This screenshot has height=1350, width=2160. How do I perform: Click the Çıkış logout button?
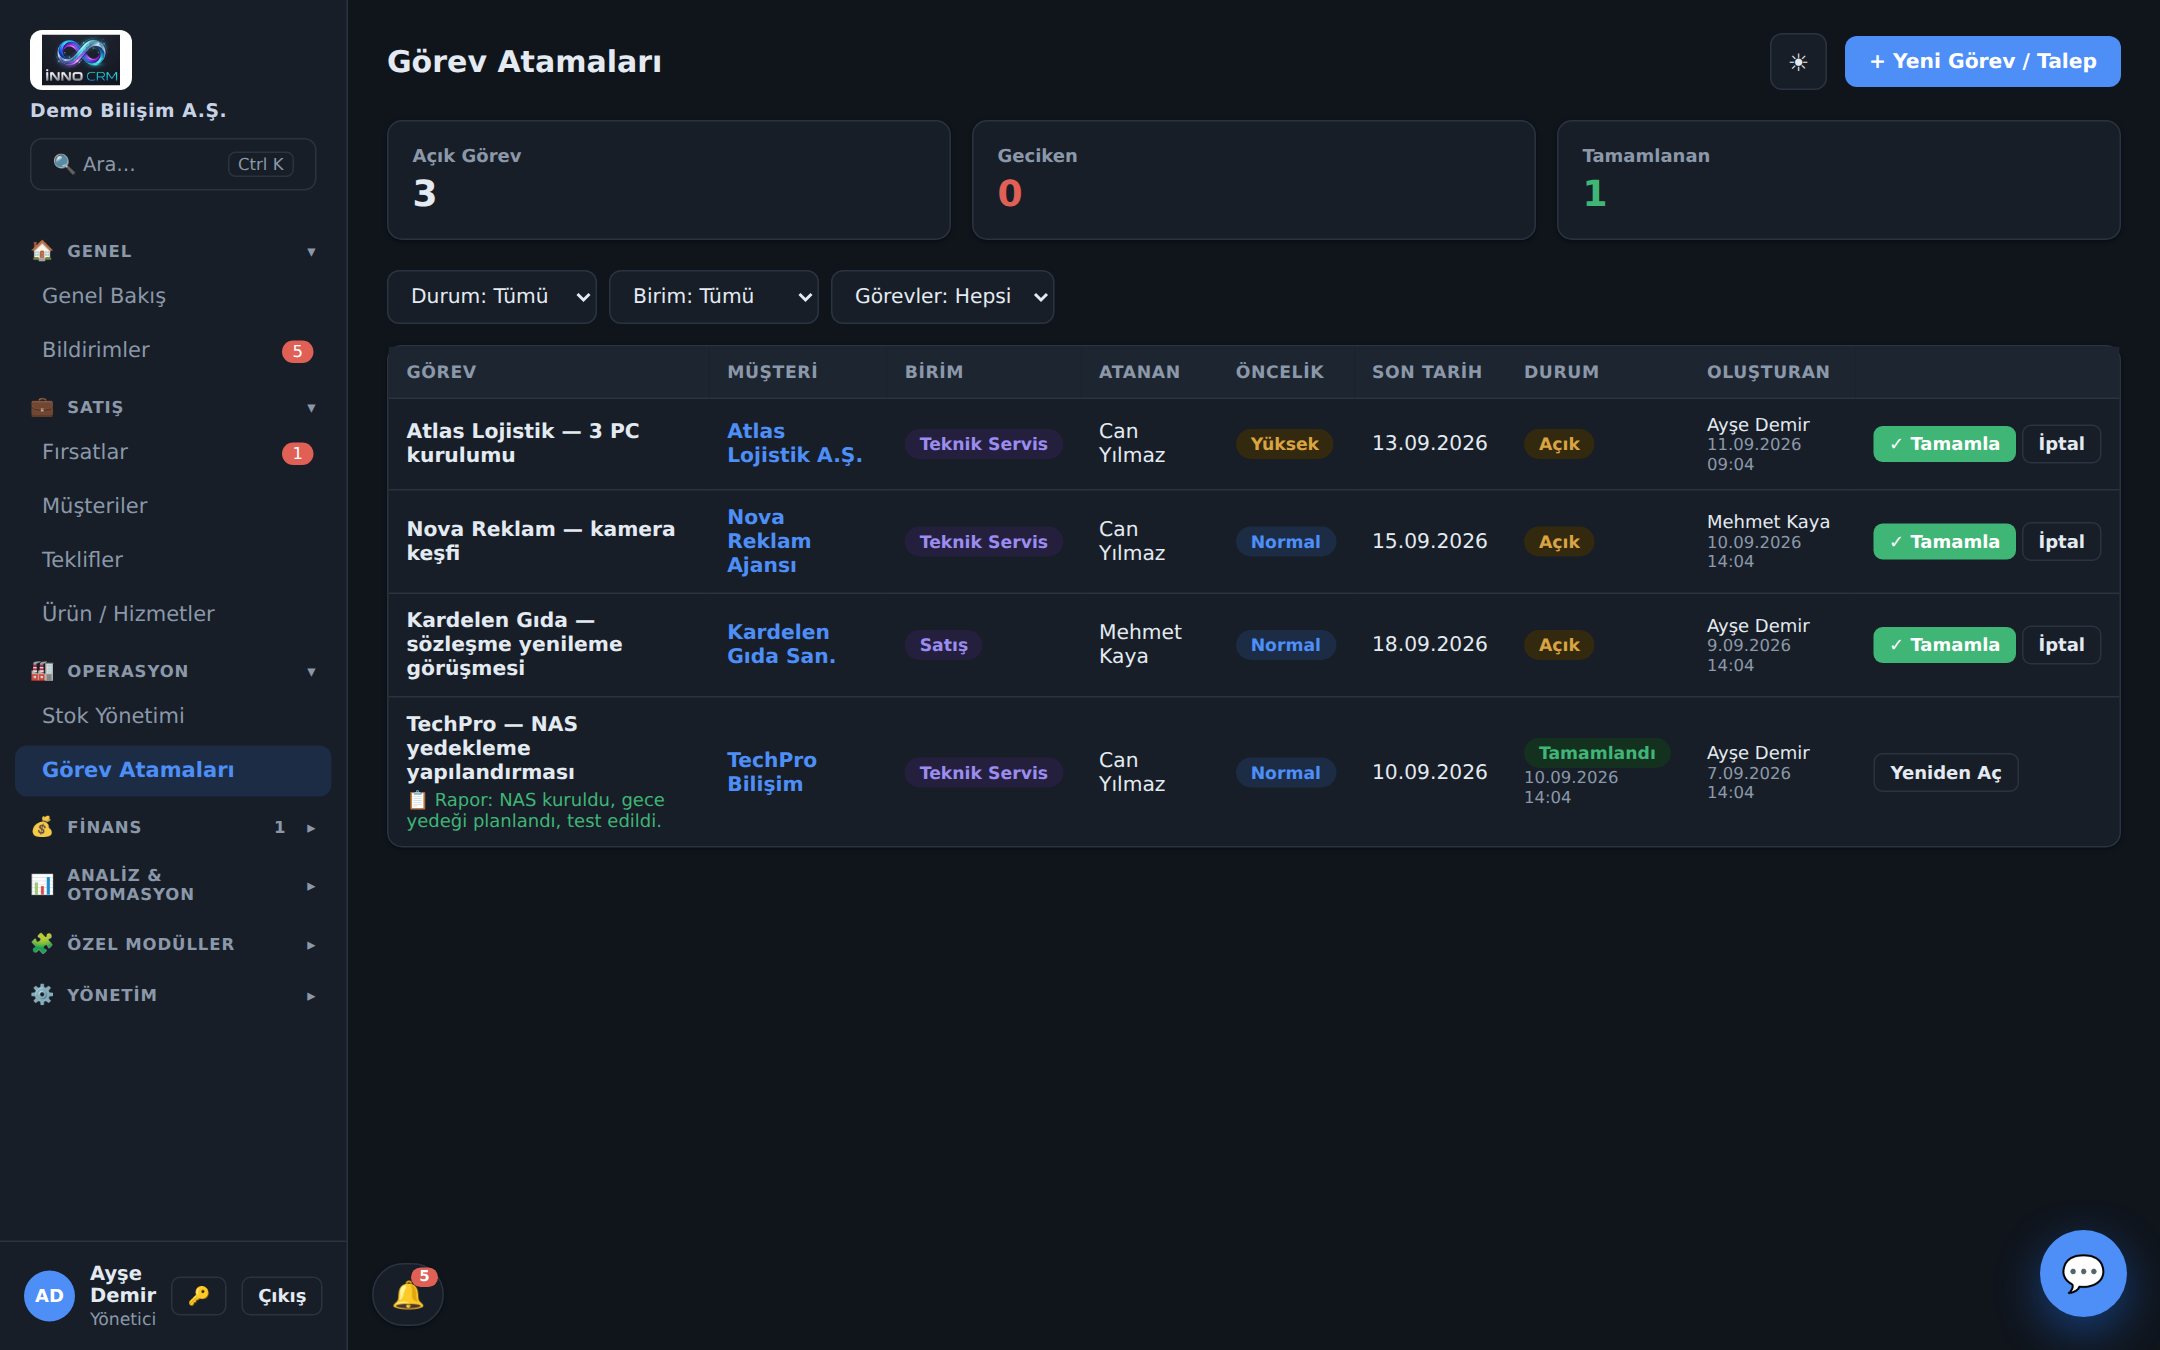[282, 1296]
